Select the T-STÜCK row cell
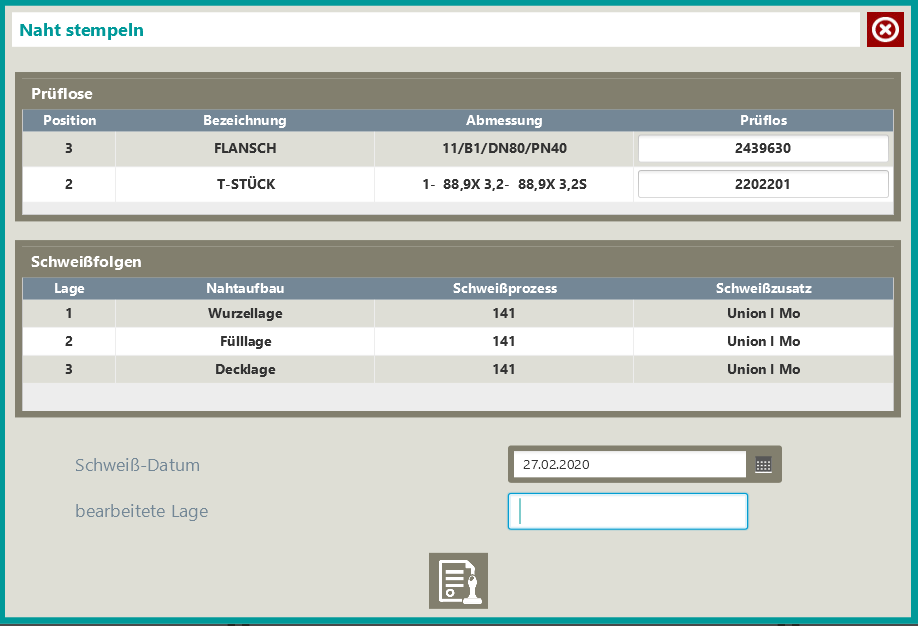The height and width of the screenshot is (626, 918). click(x=245, y=184)
